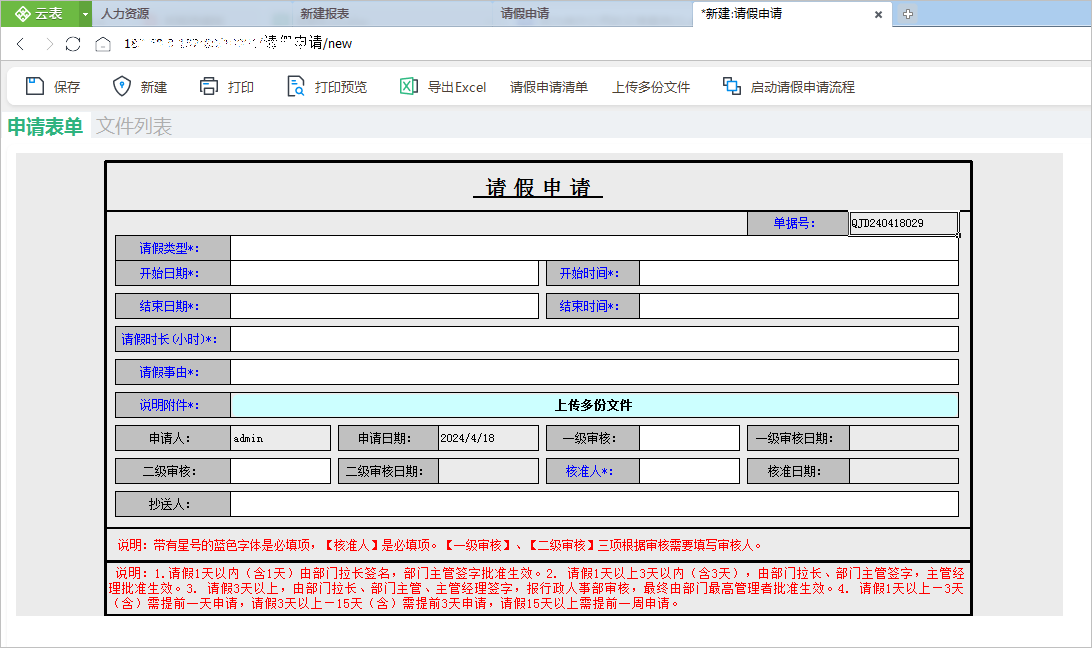Click the 结束时间 input field
The width and height of the screenshot is (1092, 648).
click(x=799, y=306)
